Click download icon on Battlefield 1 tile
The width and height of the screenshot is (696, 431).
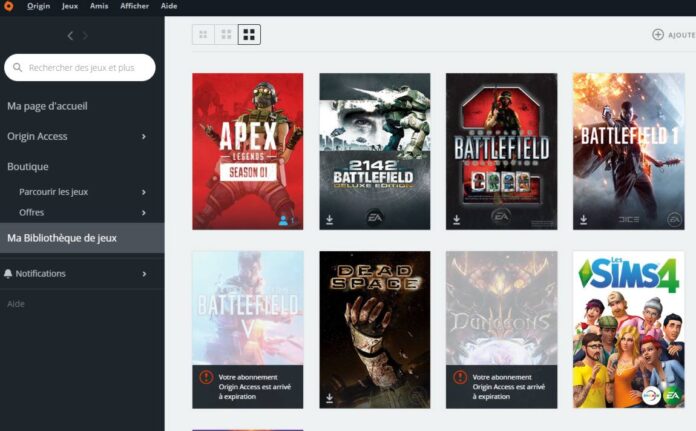(584, 219)
